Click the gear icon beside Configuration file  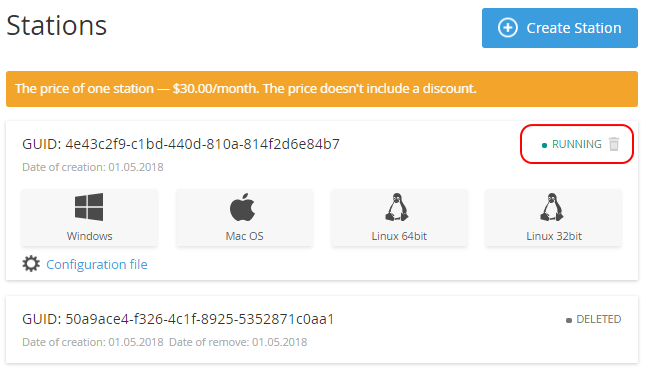tap(31, 264)
